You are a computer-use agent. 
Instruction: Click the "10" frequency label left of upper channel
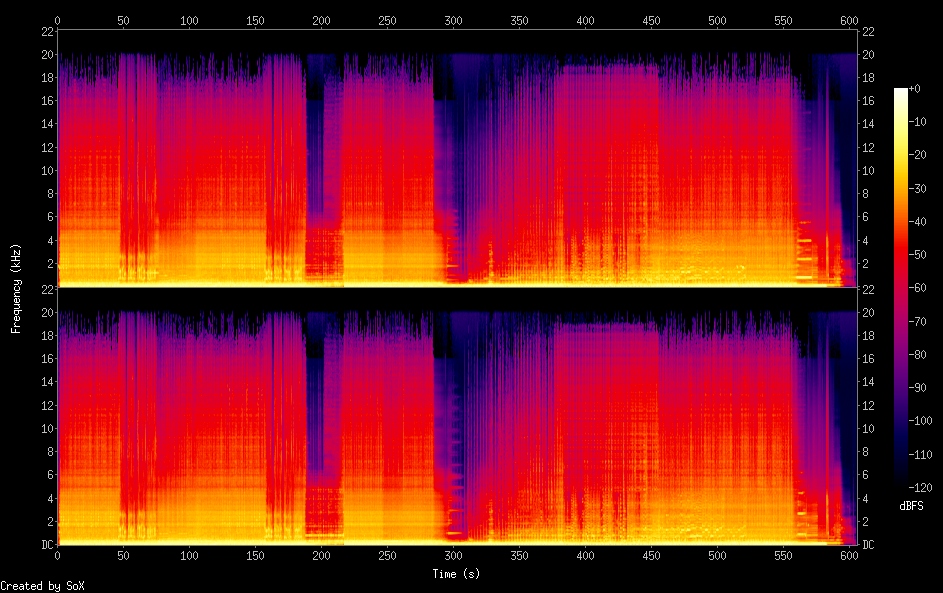click(47, 170)
